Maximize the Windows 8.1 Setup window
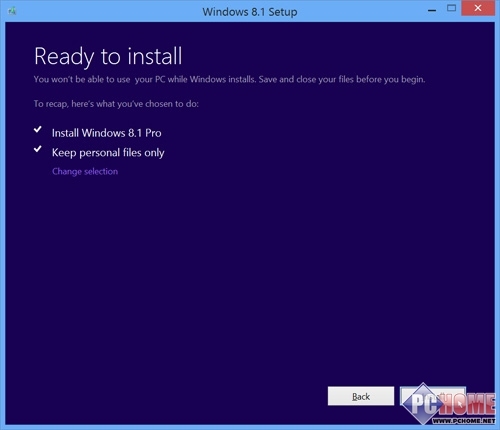 [x=451, y=8]
